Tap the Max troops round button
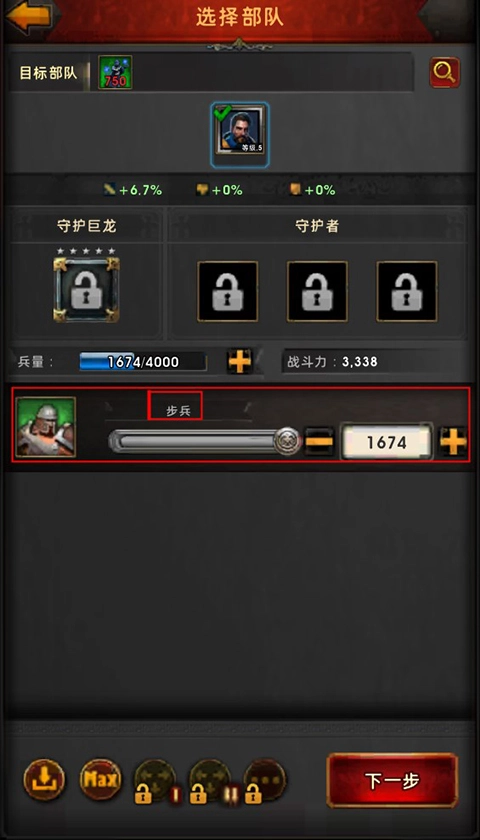480x840 pixels. pos(101,779)
